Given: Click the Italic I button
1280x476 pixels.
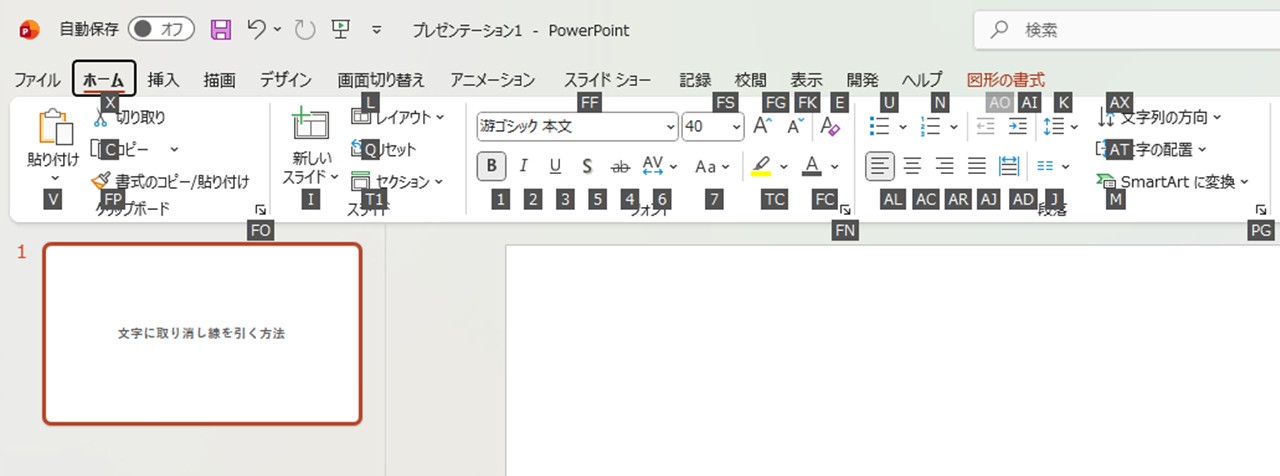Looking at the screenshot, I should pos(523,166).
